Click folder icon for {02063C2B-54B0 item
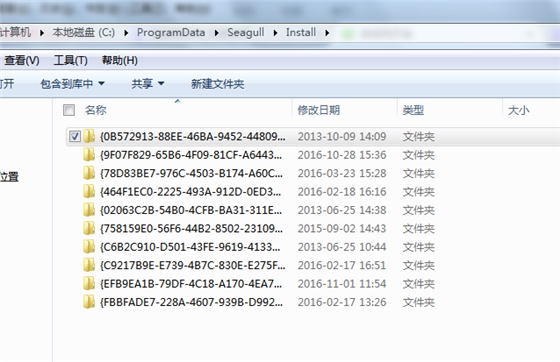Image resolution: width=560 pixels, height=362 pixels. 89,210
